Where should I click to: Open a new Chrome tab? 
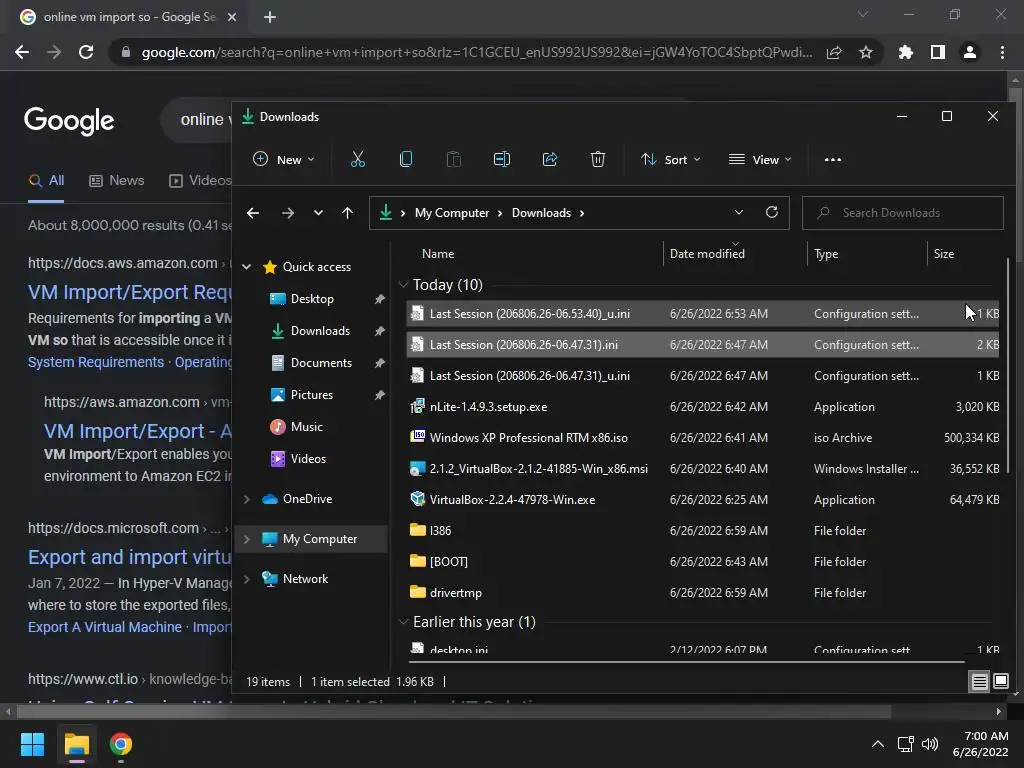point(270,17)
